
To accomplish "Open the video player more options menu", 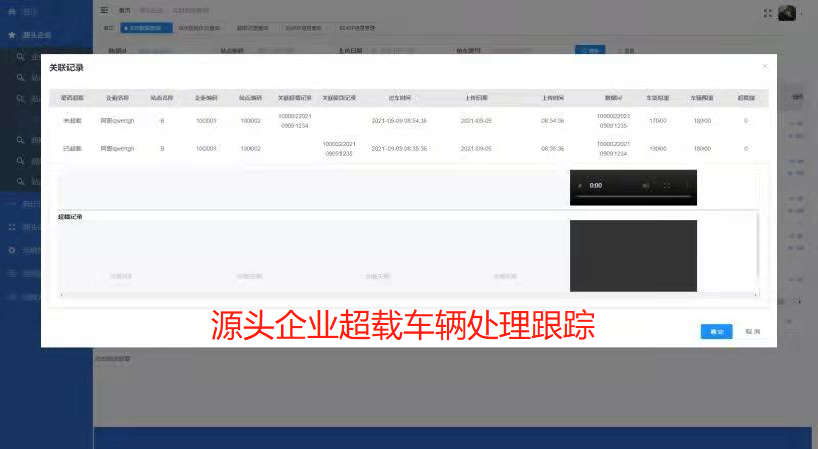I will (687, 186).
